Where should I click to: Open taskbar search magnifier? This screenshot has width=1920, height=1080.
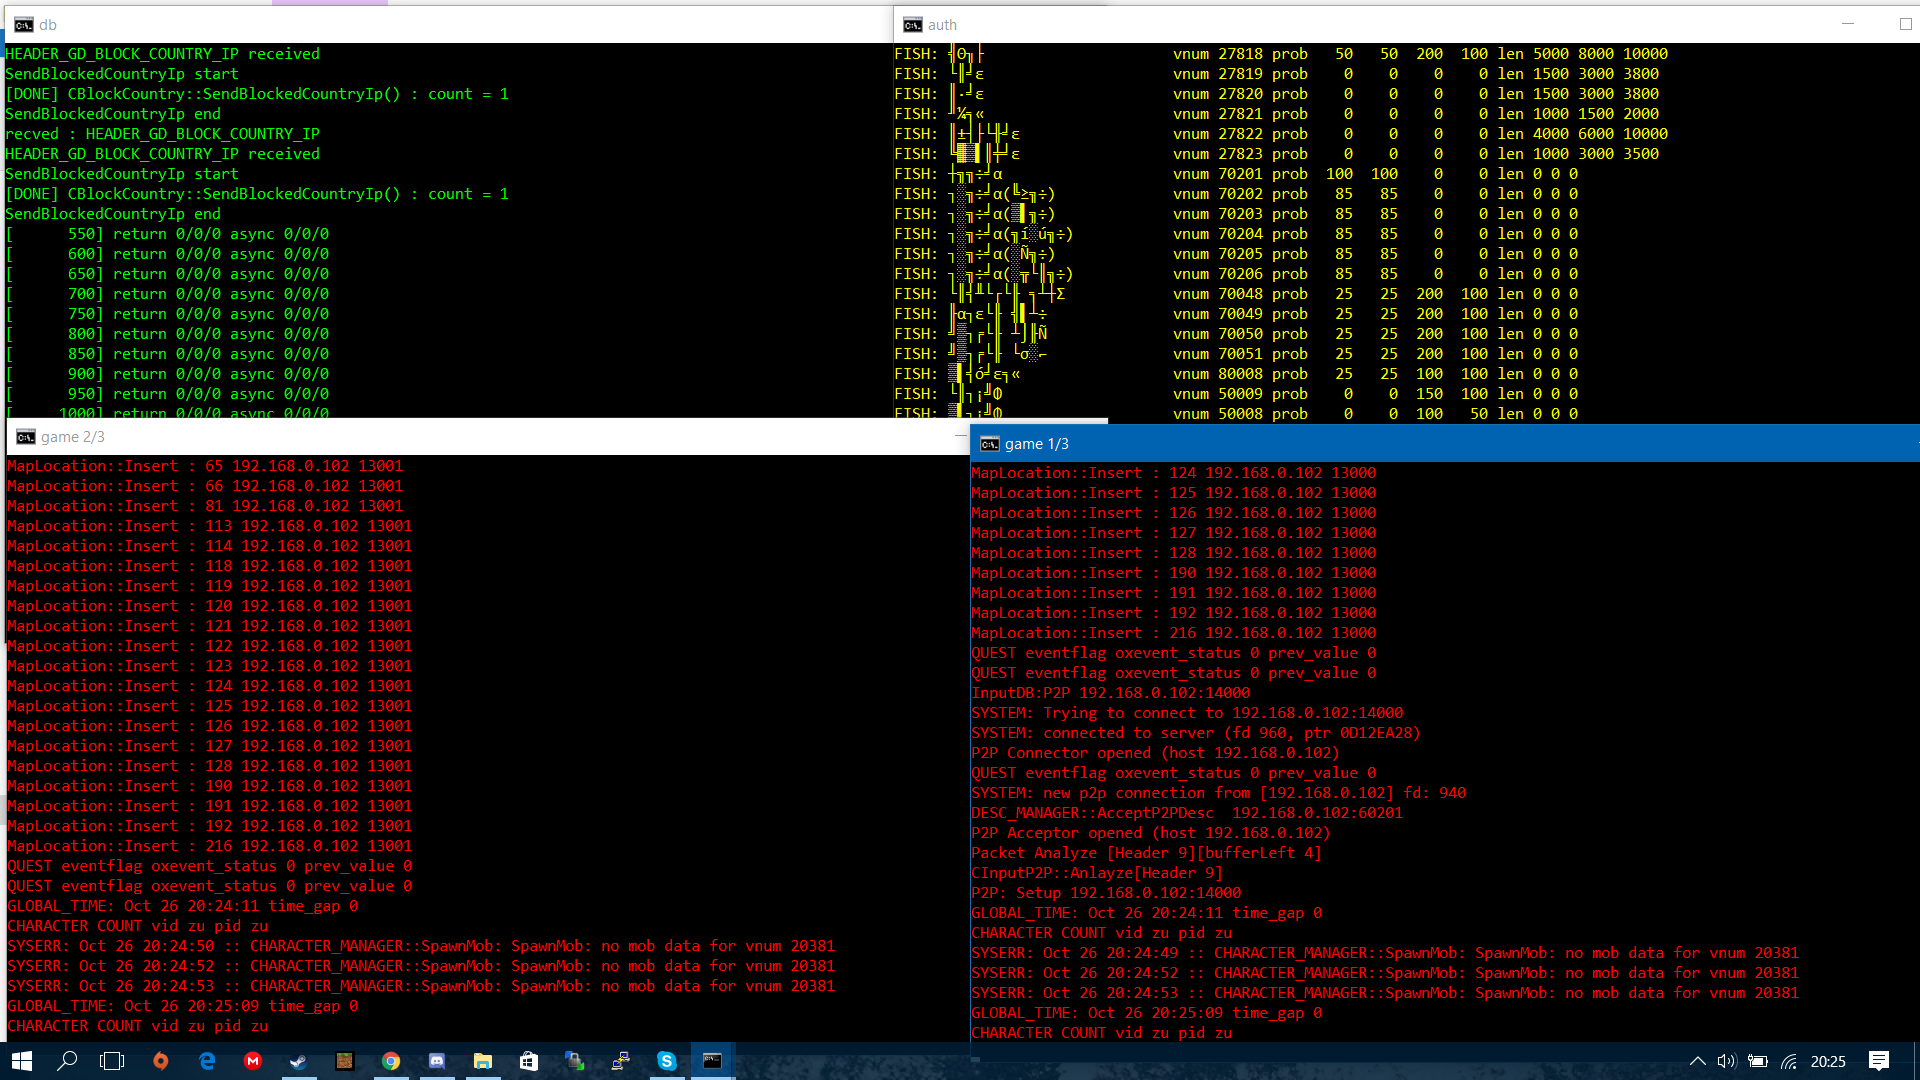tap(67, 1061)
